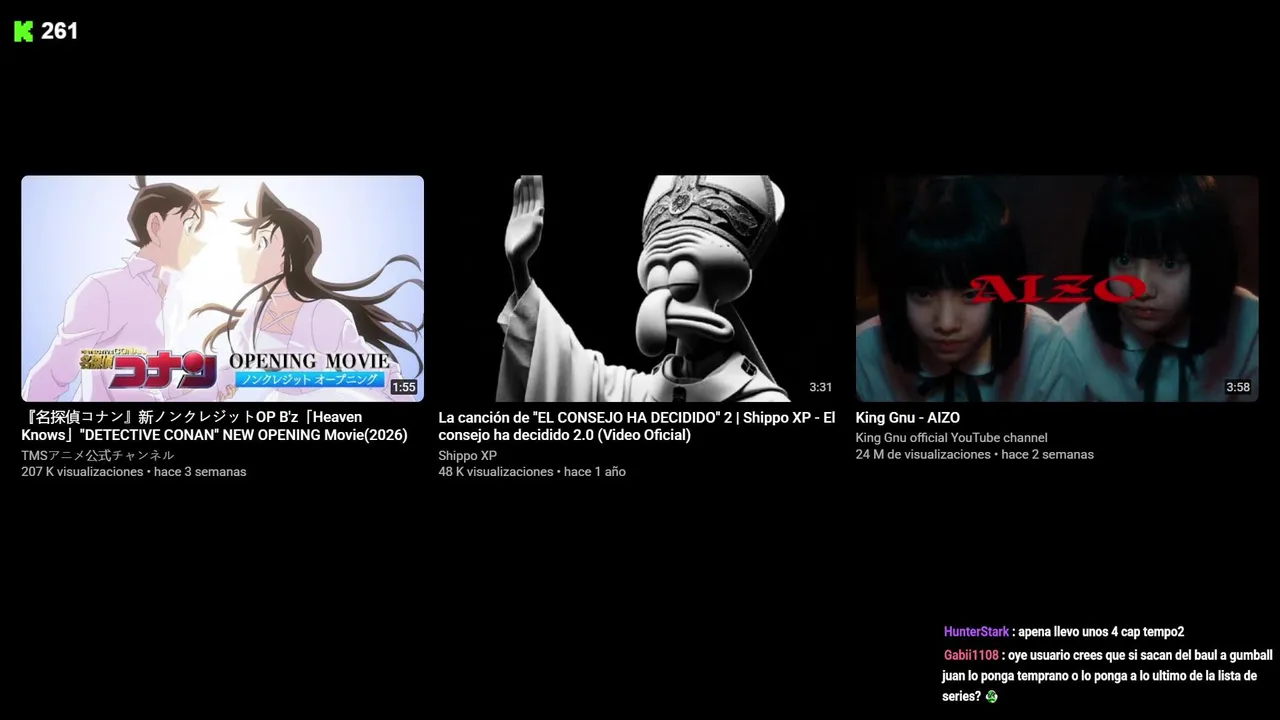The width and height of the screenshot is (1280, 720).
Task: Open TMSアニメ公式チャンネル channel link
Action: [x=97, y=455]
